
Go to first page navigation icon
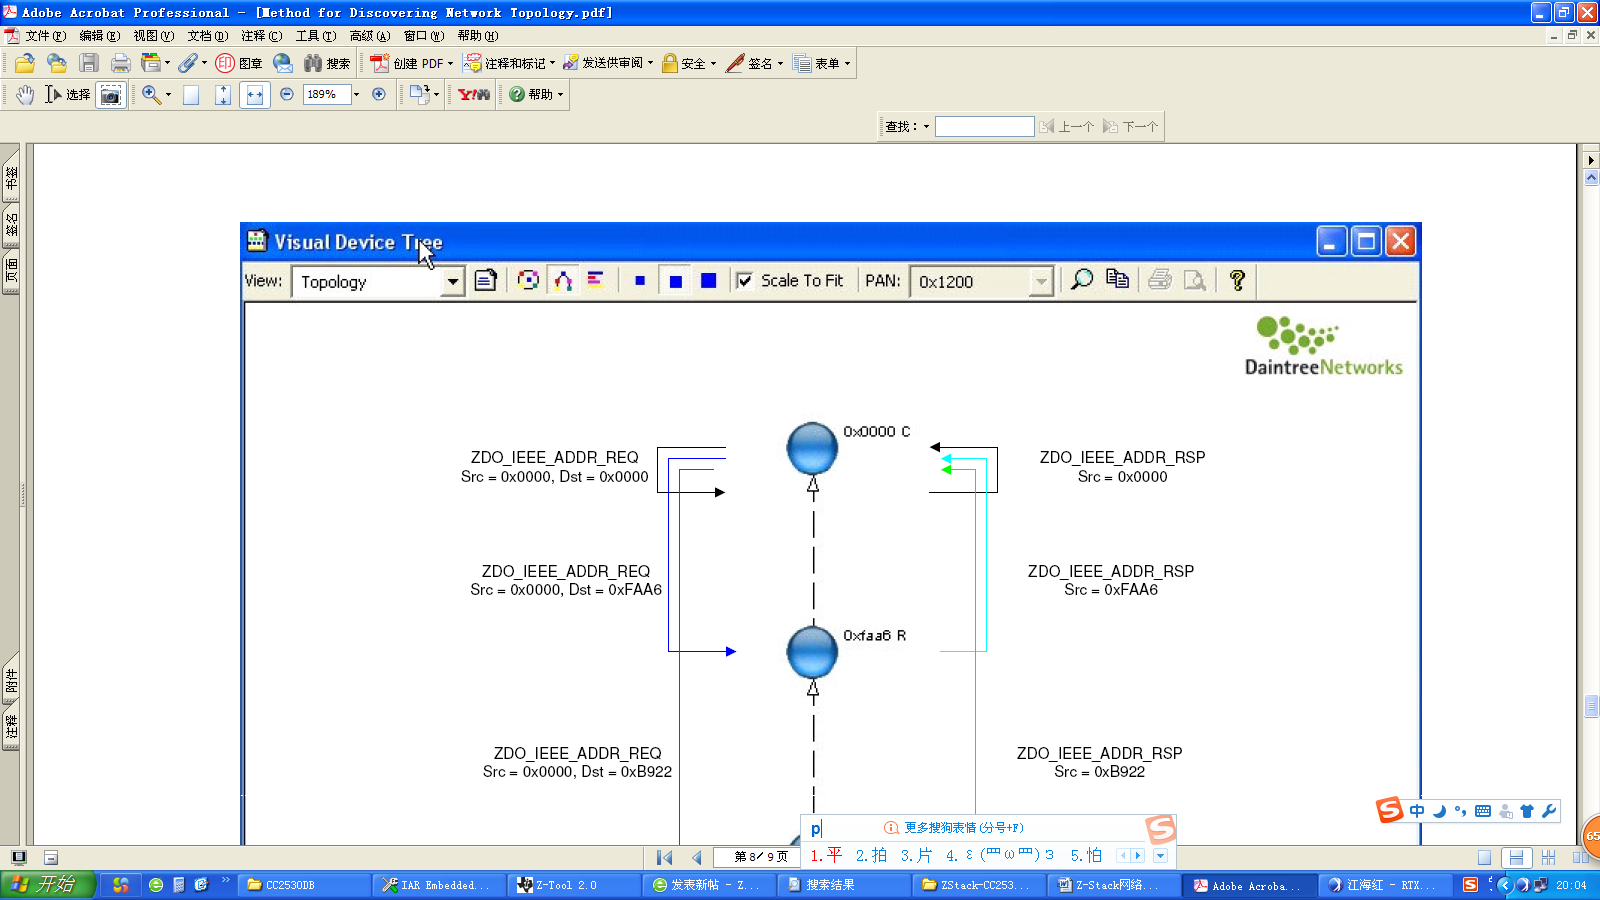point(664,857)
